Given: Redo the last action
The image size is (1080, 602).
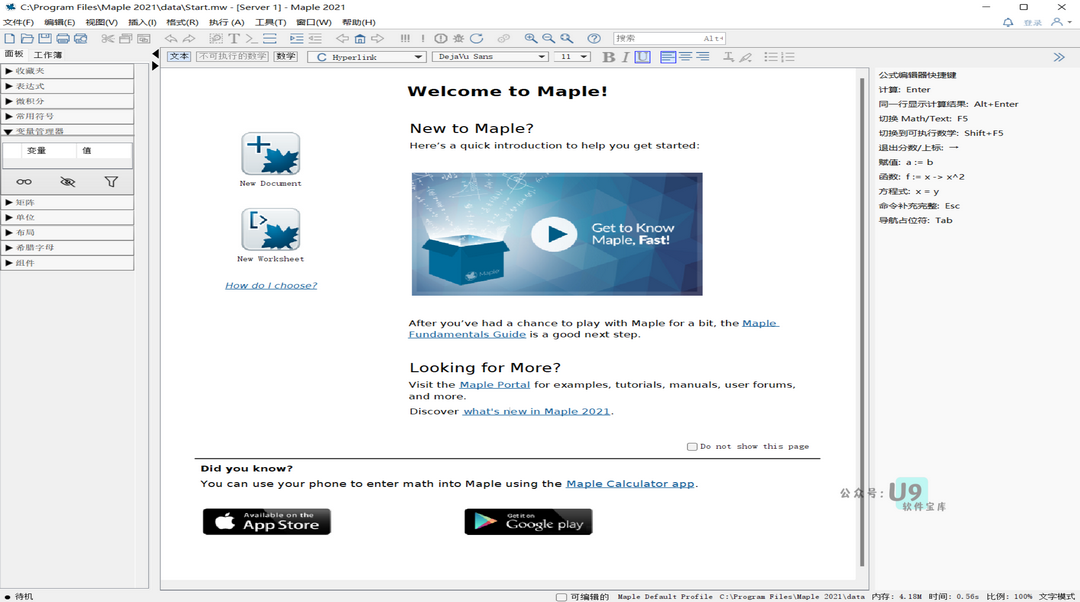Looking at the screenshot, I should pyautogui.click(x=189, y=39).
